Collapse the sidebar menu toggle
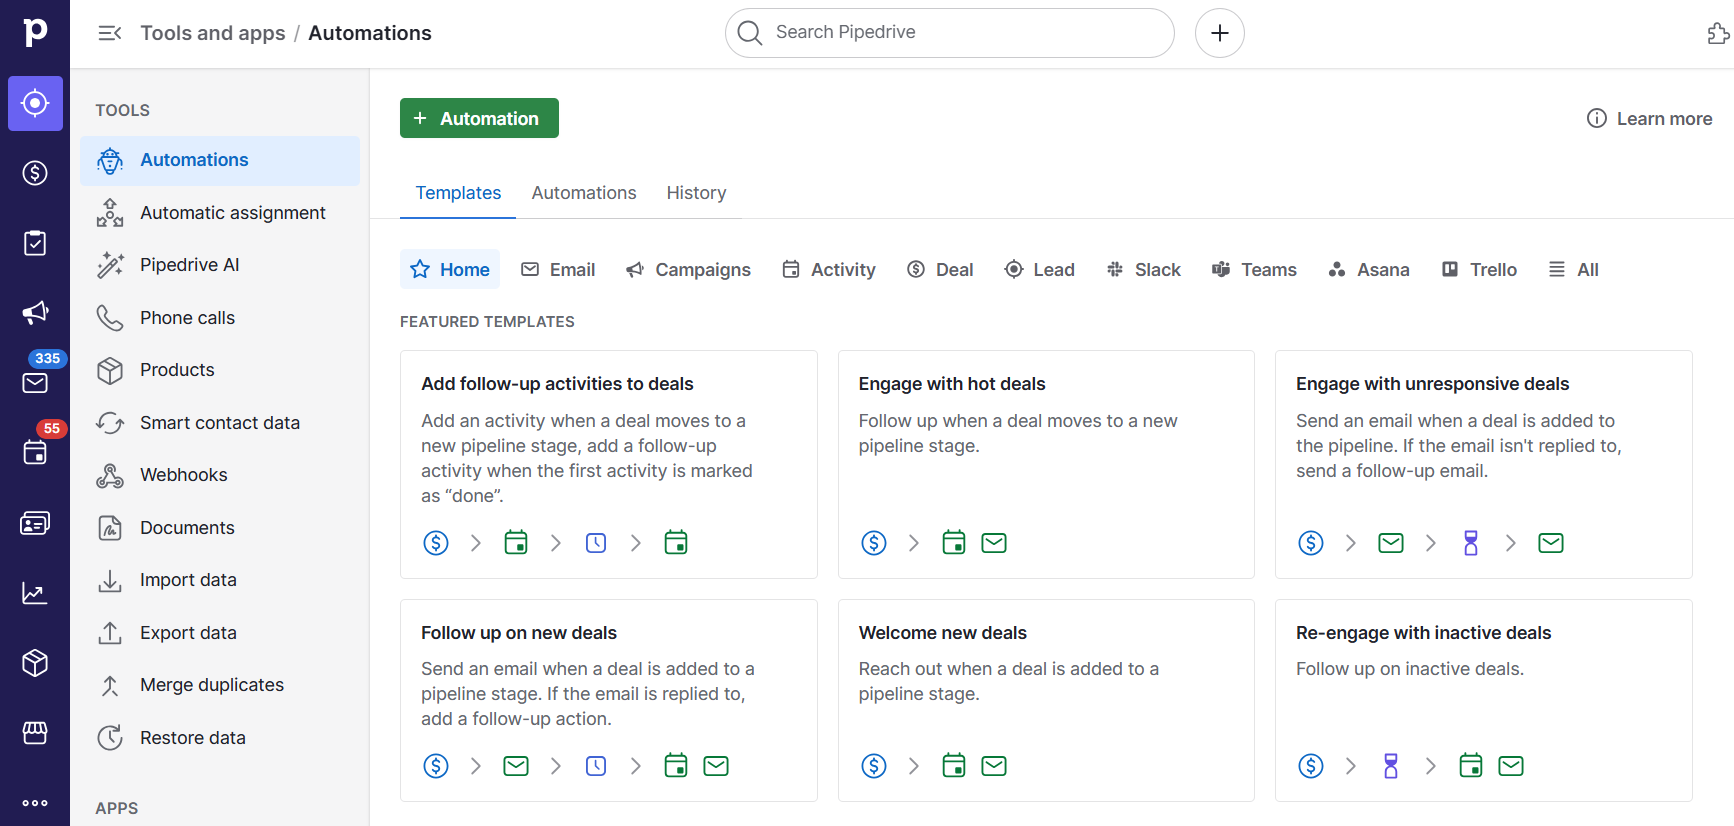The height and width of the screenshot is (826, 1734). (110, 33)
